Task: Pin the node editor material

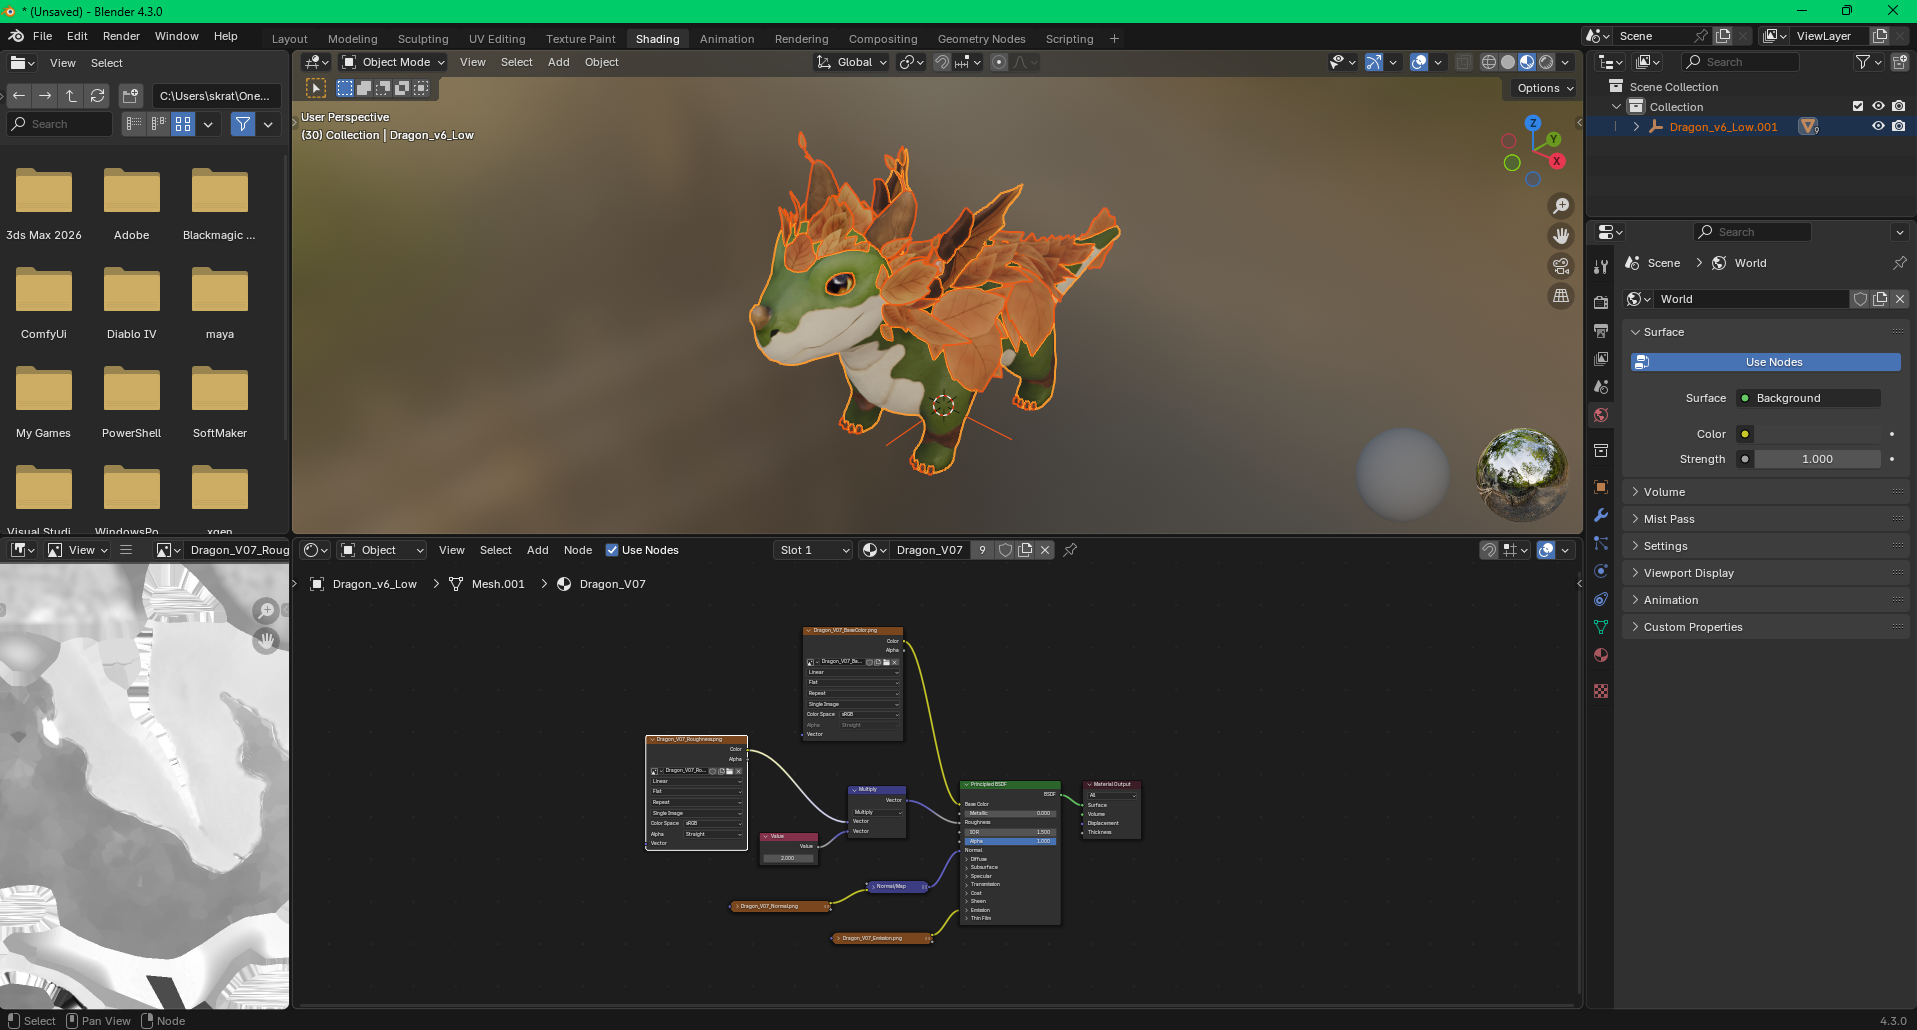Action: tap(1070, 550)
